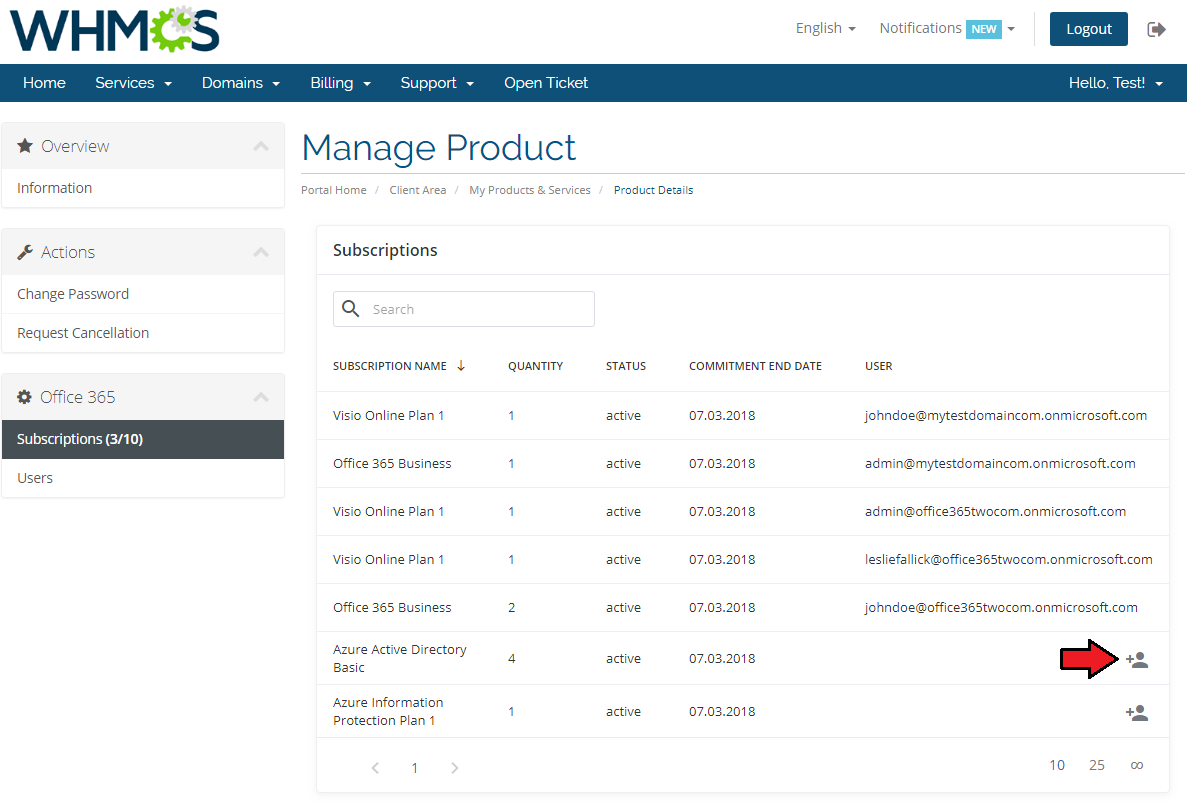Show unlimited entries per page
Image resolution: width=1187 pixels, height=809 pixels.
click(x=1136, y=765)
